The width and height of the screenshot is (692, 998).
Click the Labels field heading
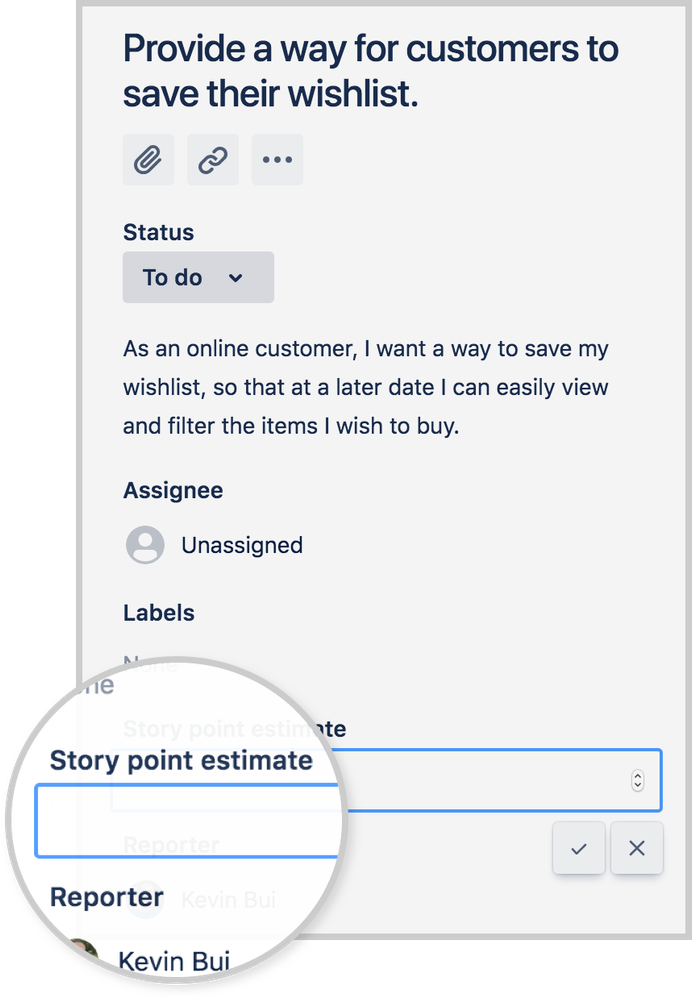158,613
